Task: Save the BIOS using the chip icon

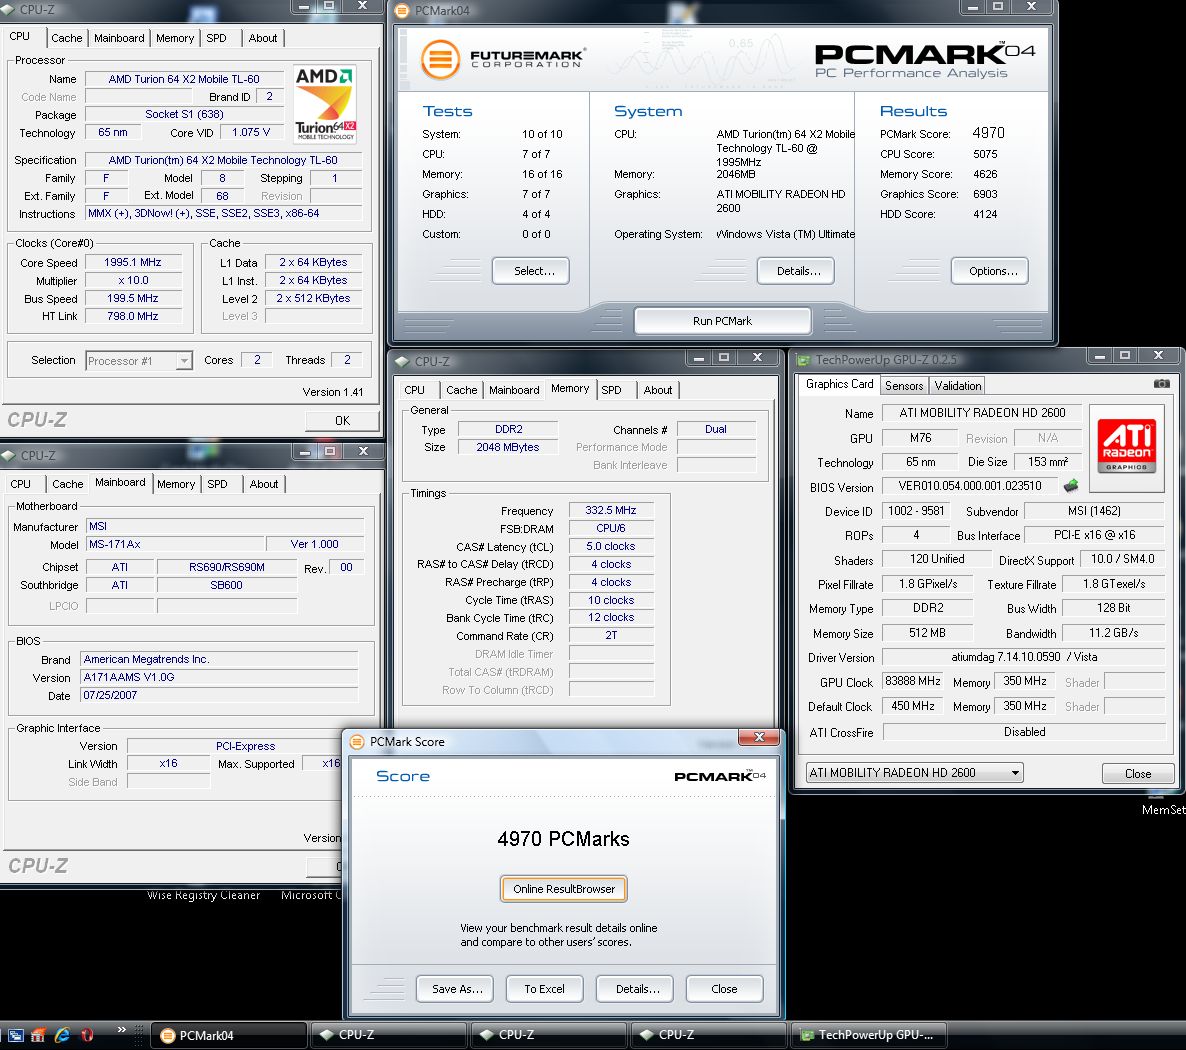Action: [1071, 486]
